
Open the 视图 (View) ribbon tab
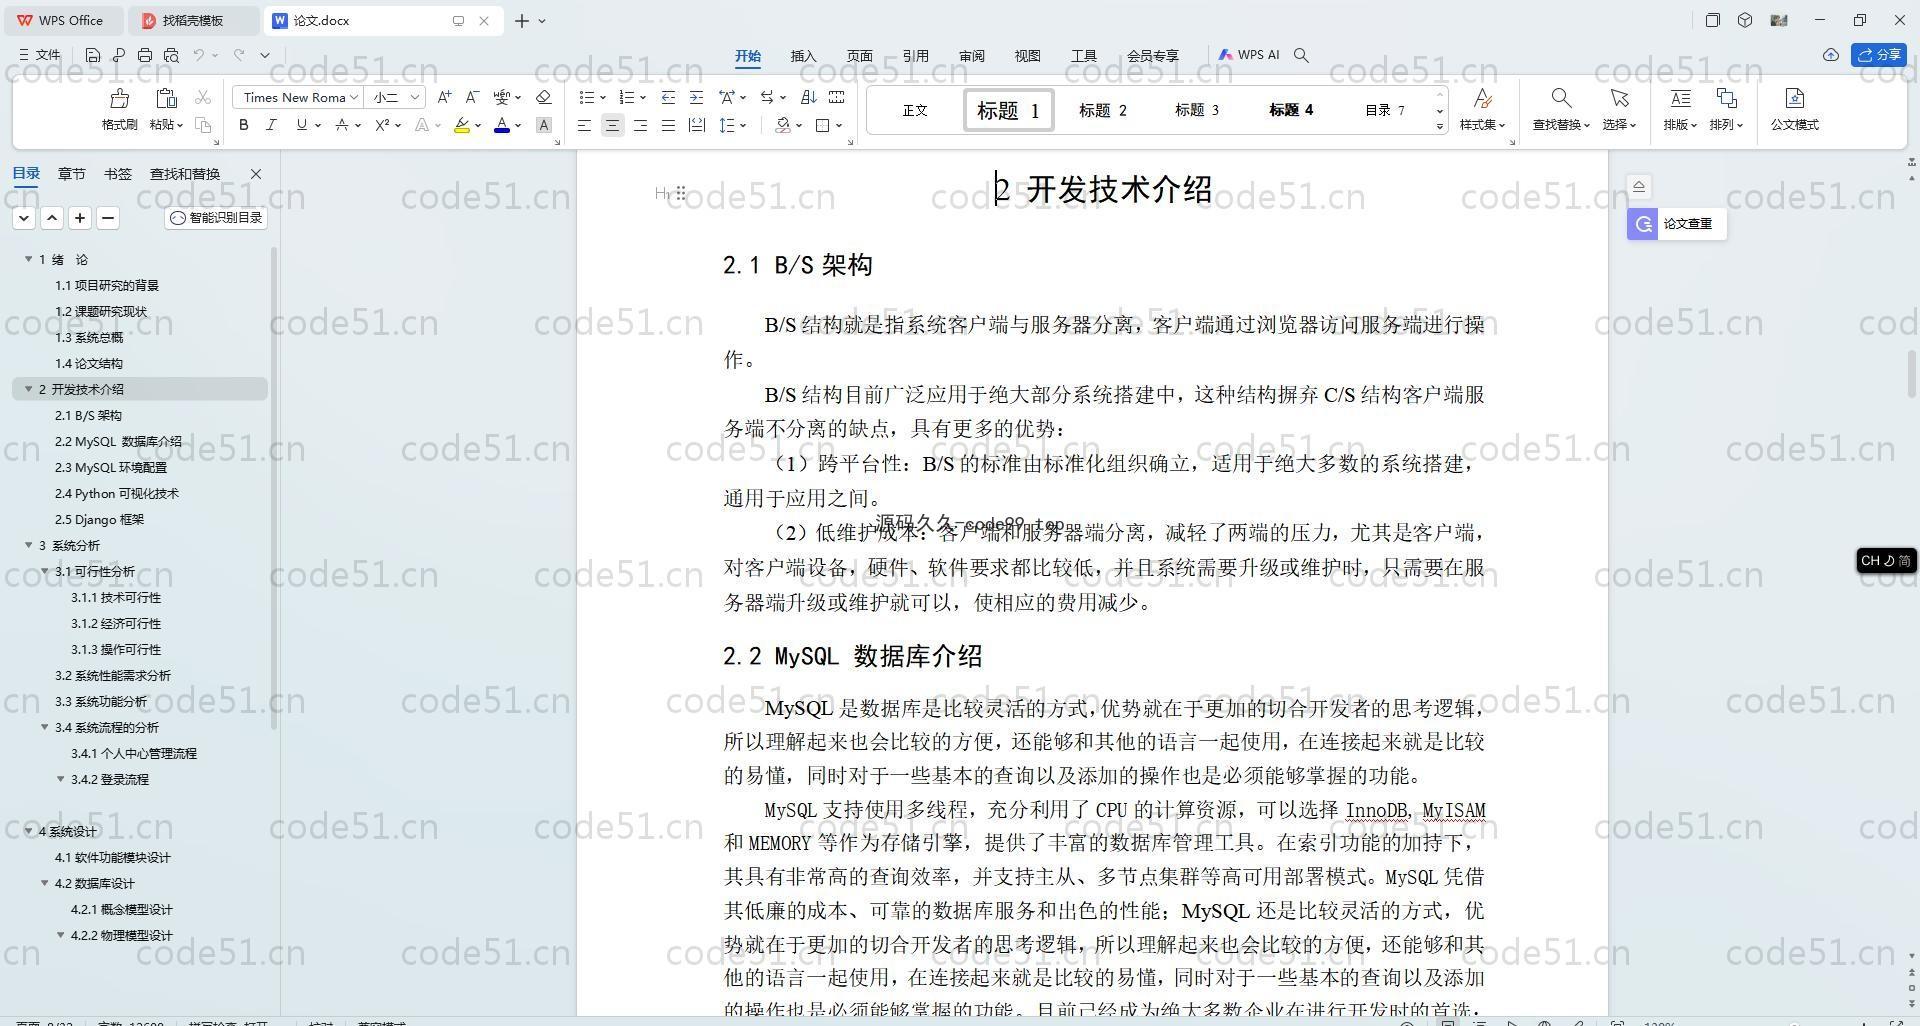[1027, 56]
